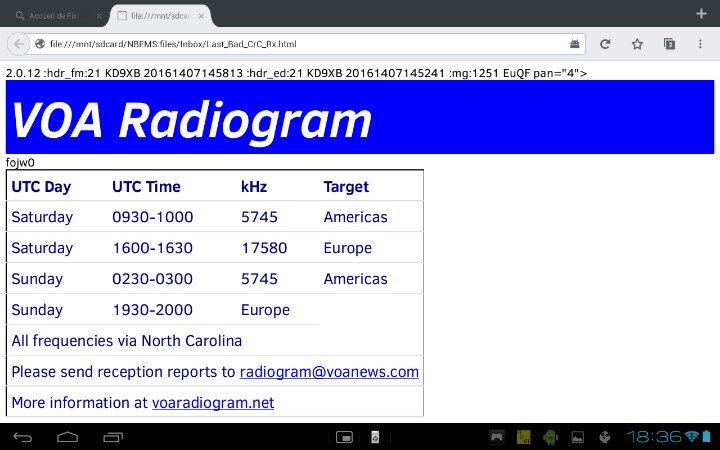Open the picture notification icon
The height and width of the screenshot is (450, 720).
point(578,437)
